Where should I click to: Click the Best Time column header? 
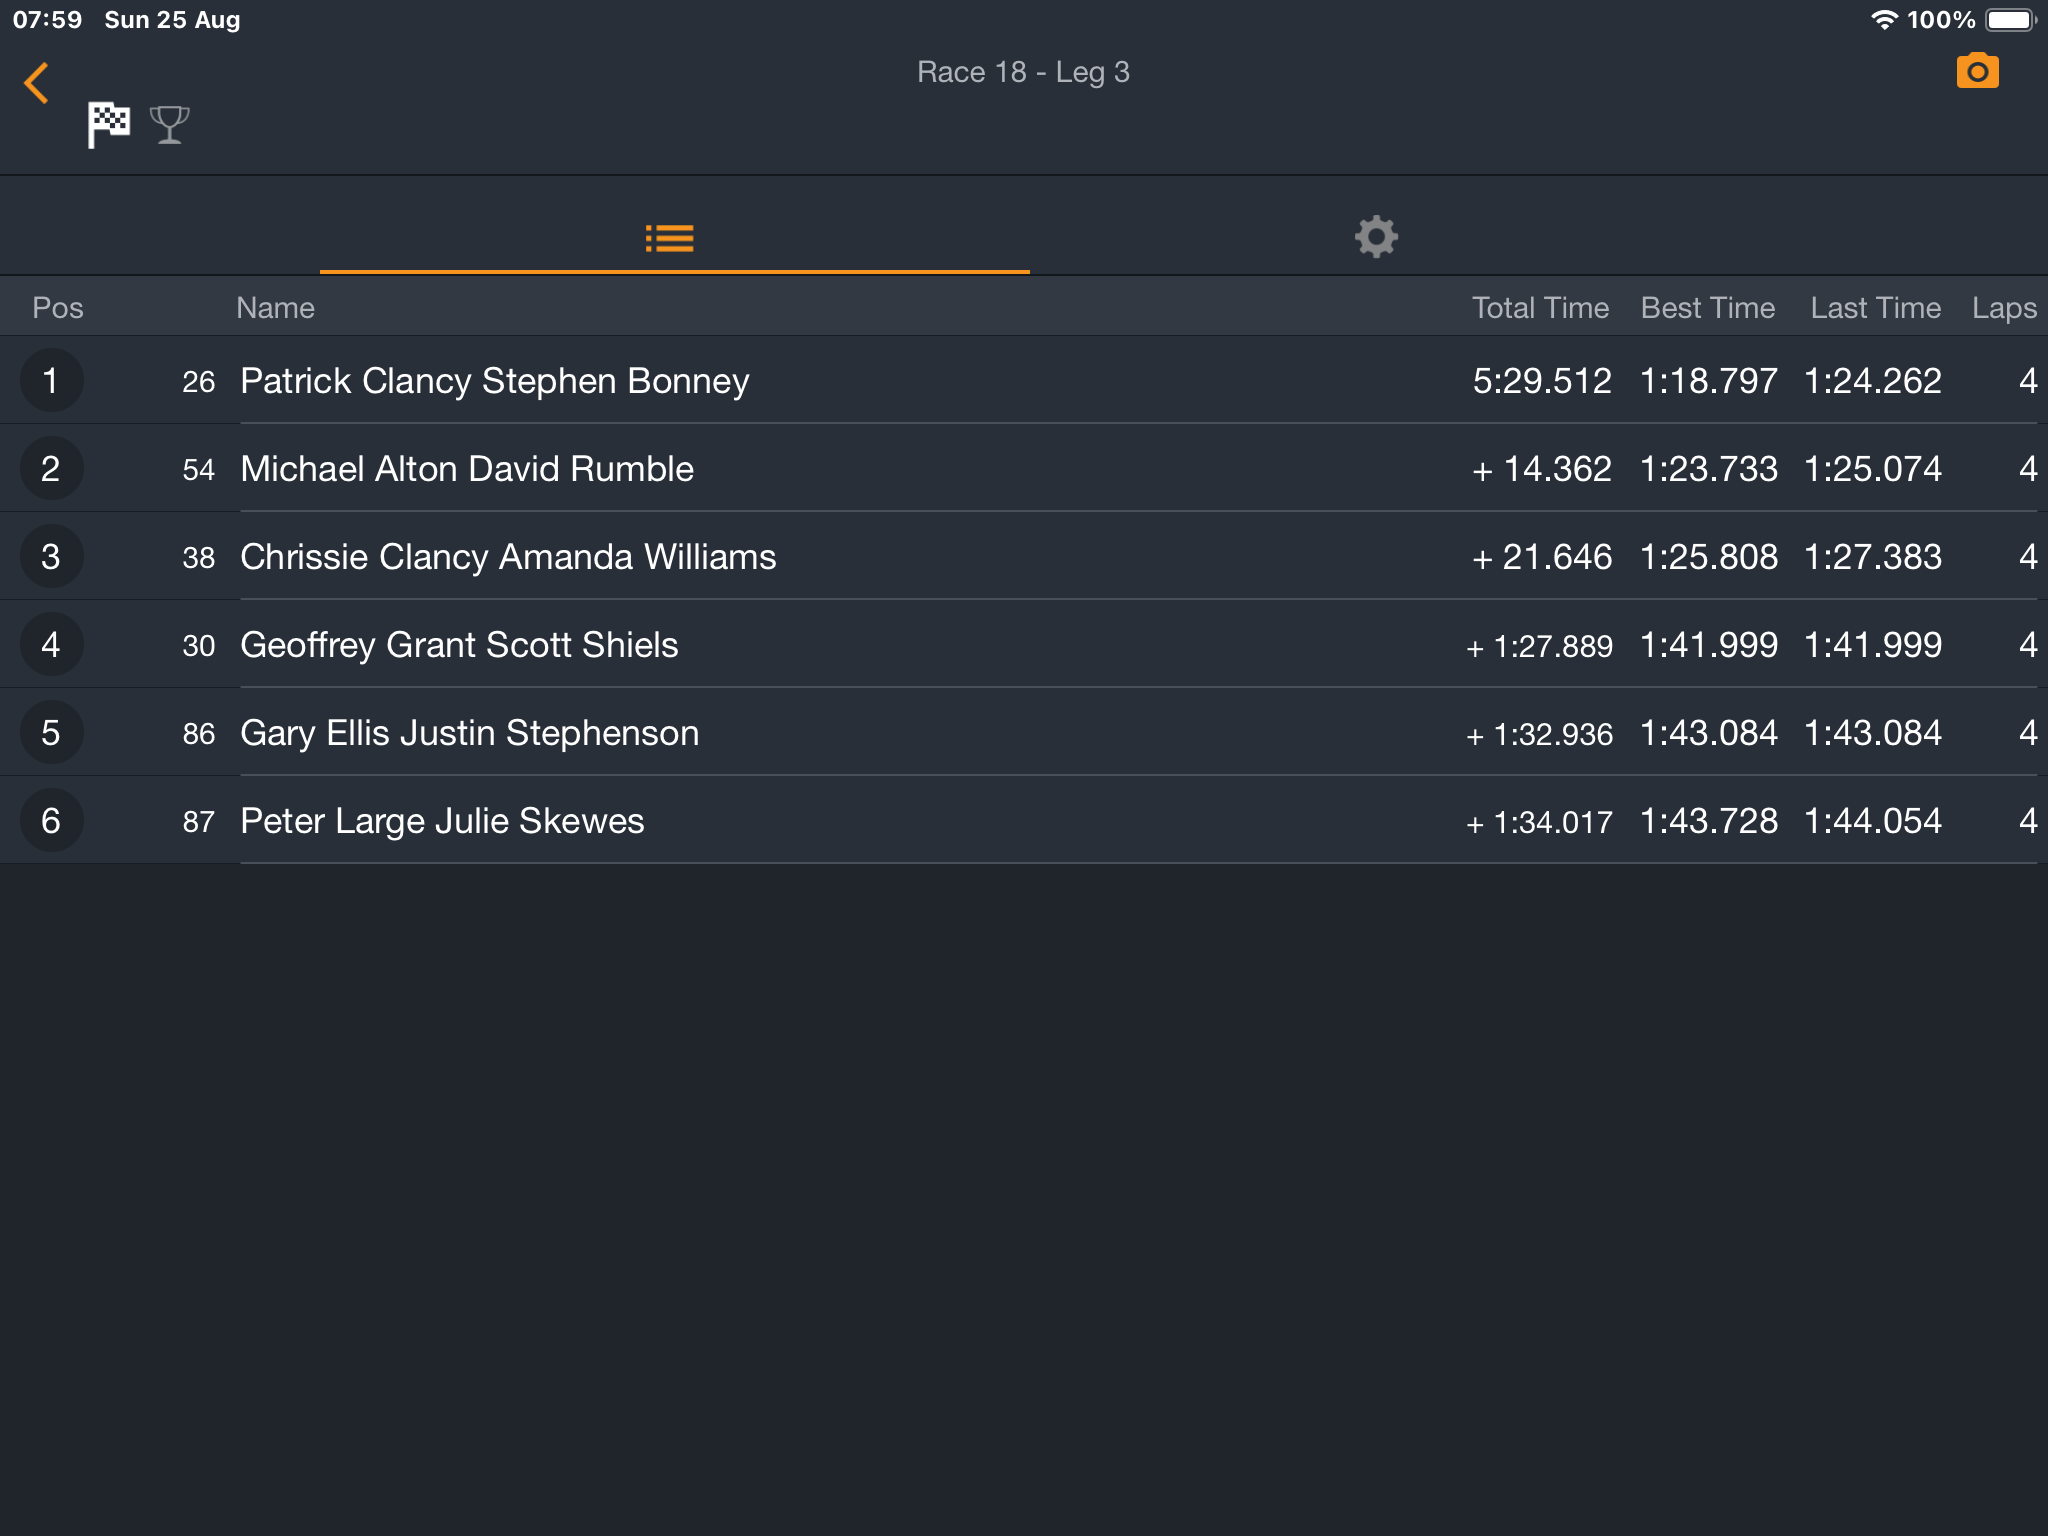[1708, 308]
